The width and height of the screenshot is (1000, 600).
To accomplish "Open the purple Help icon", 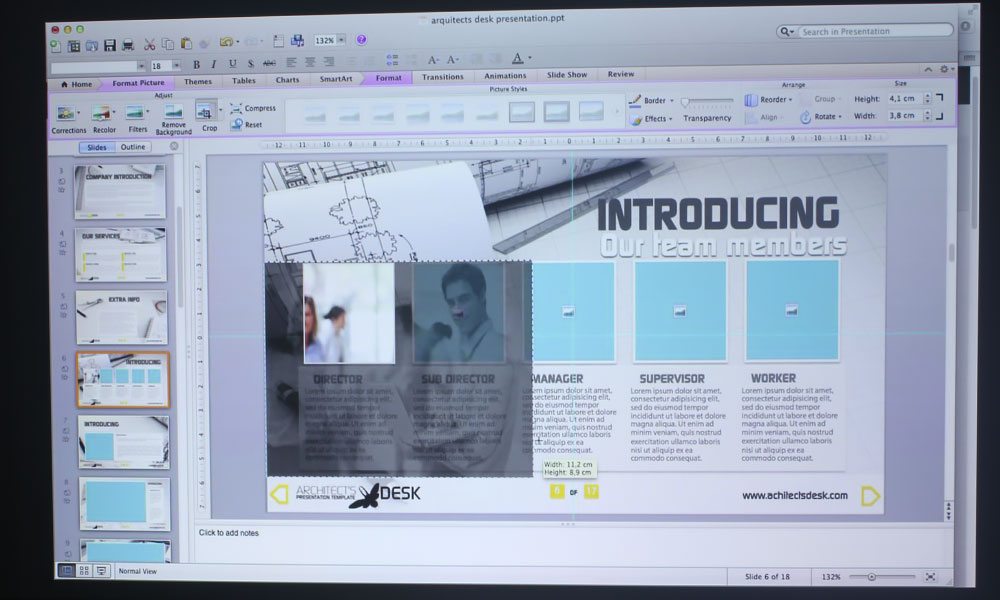I will point(361,40).
